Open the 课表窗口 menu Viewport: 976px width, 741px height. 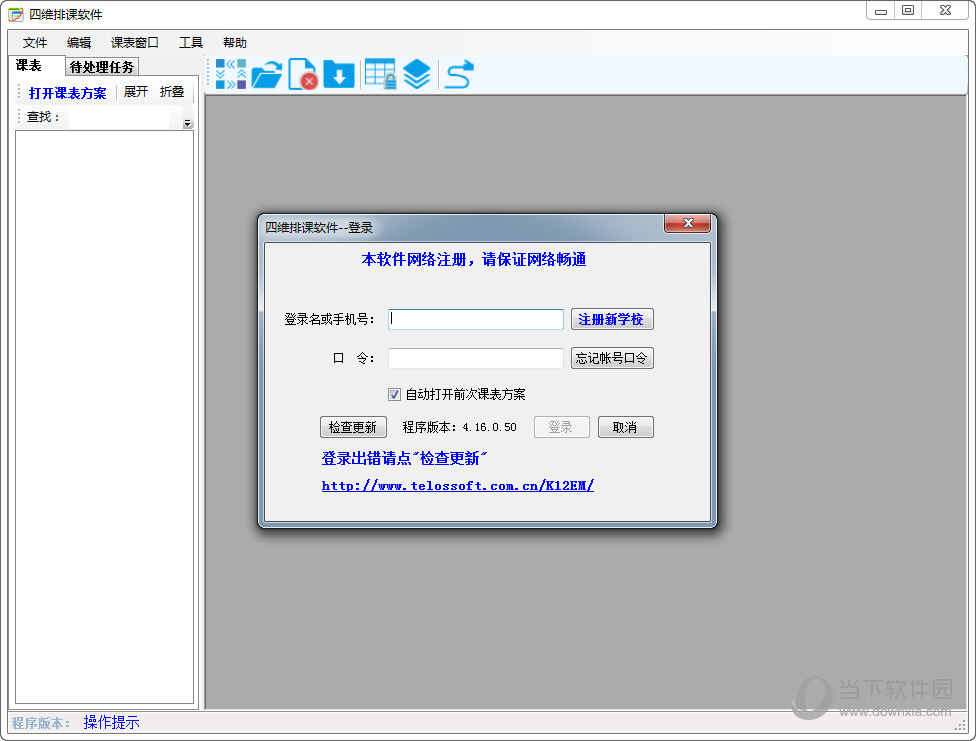coord(134,42)
